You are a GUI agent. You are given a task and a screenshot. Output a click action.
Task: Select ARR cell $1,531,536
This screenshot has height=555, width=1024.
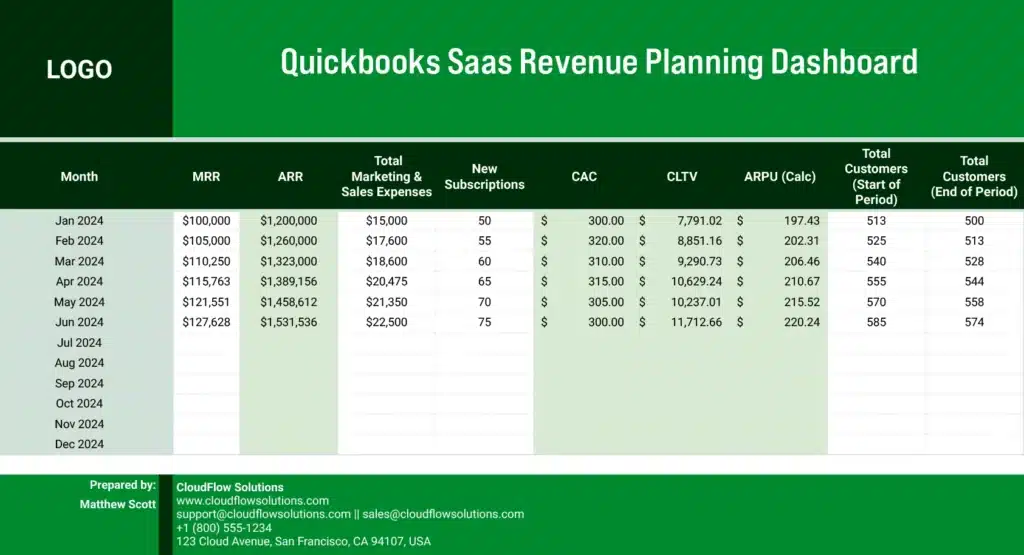tap(289, 322)
